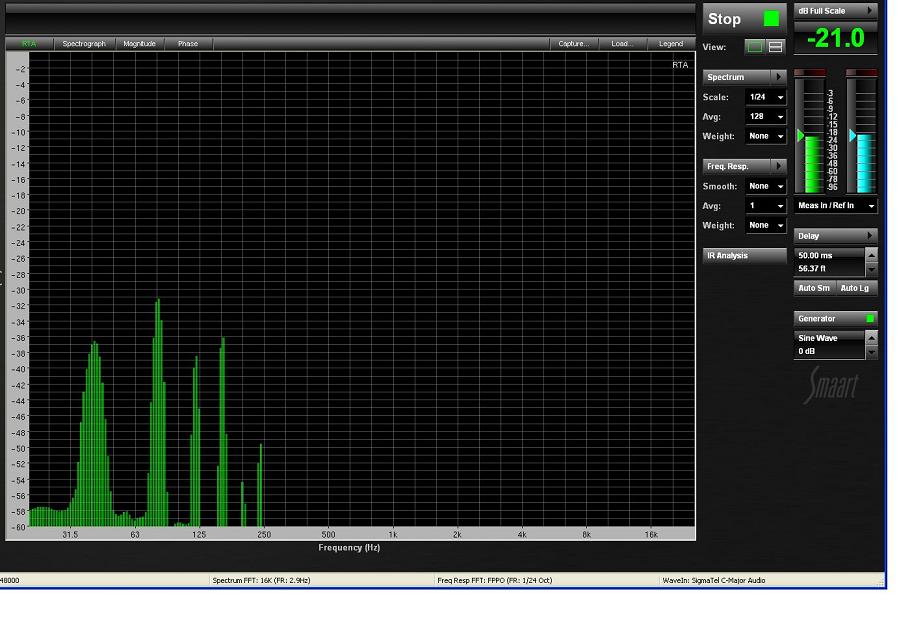Switch to split two-pane view
899x624 pixels.
(775, 47)
